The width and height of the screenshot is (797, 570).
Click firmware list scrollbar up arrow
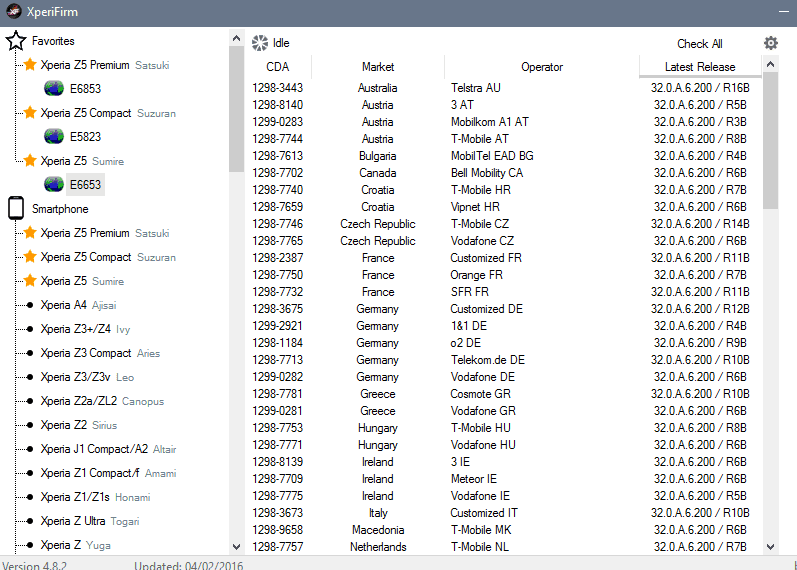click(771, 64)
